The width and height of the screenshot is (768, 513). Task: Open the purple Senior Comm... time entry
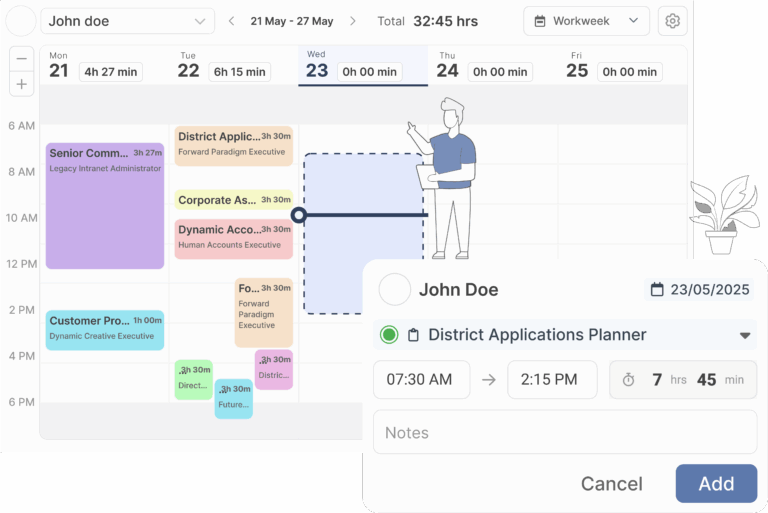105,205
